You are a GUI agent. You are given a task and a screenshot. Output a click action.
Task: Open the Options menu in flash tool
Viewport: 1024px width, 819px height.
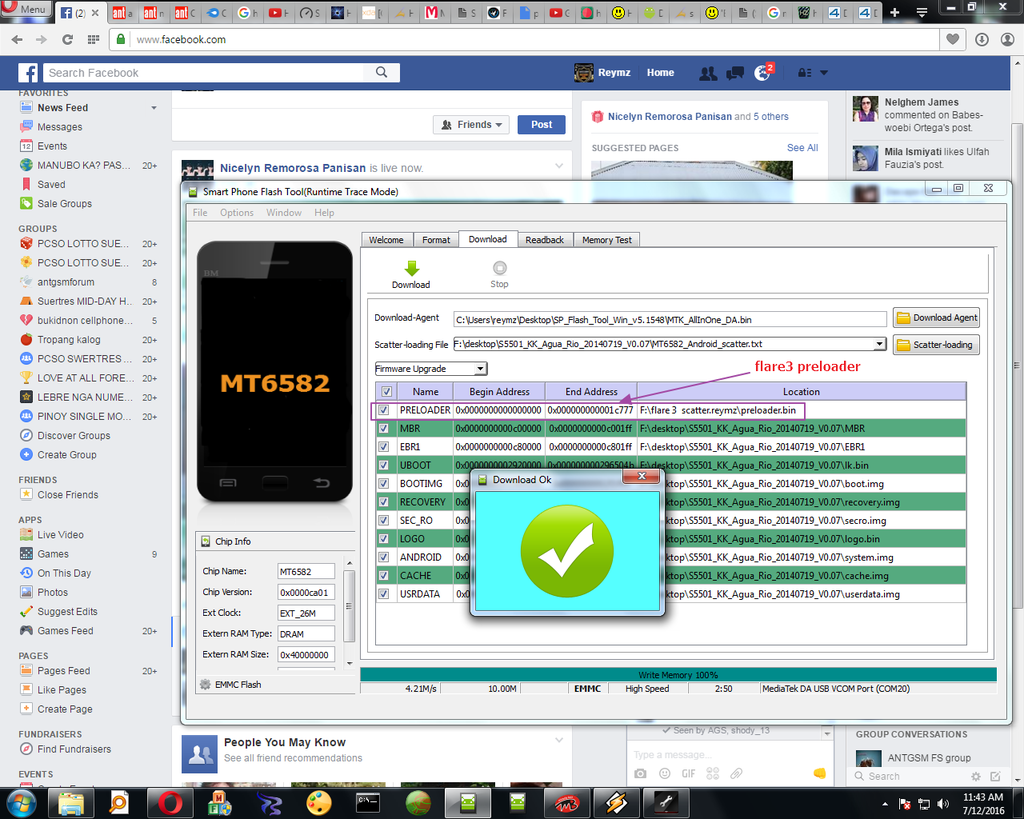237,213
